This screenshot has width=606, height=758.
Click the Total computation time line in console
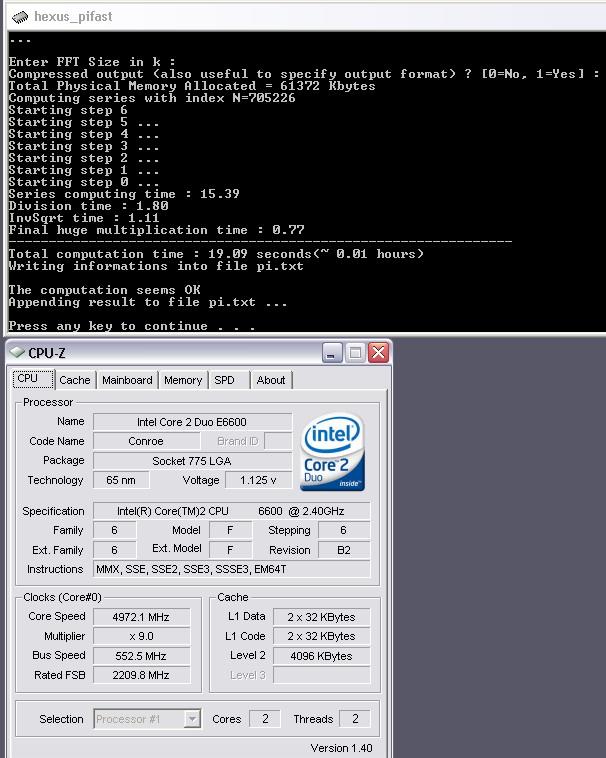tap(216, 254)
